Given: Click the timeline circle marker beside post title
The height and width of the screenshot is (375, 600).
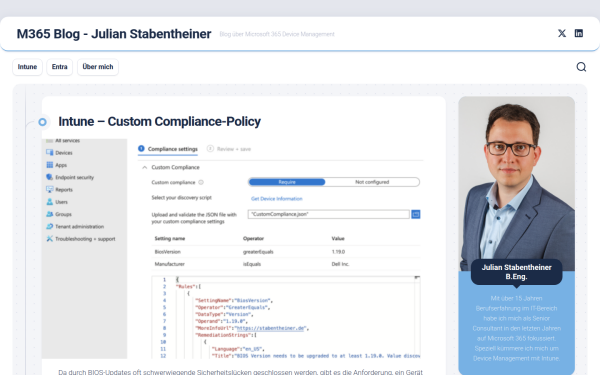Looking at the screenshot, I should 42,122.
